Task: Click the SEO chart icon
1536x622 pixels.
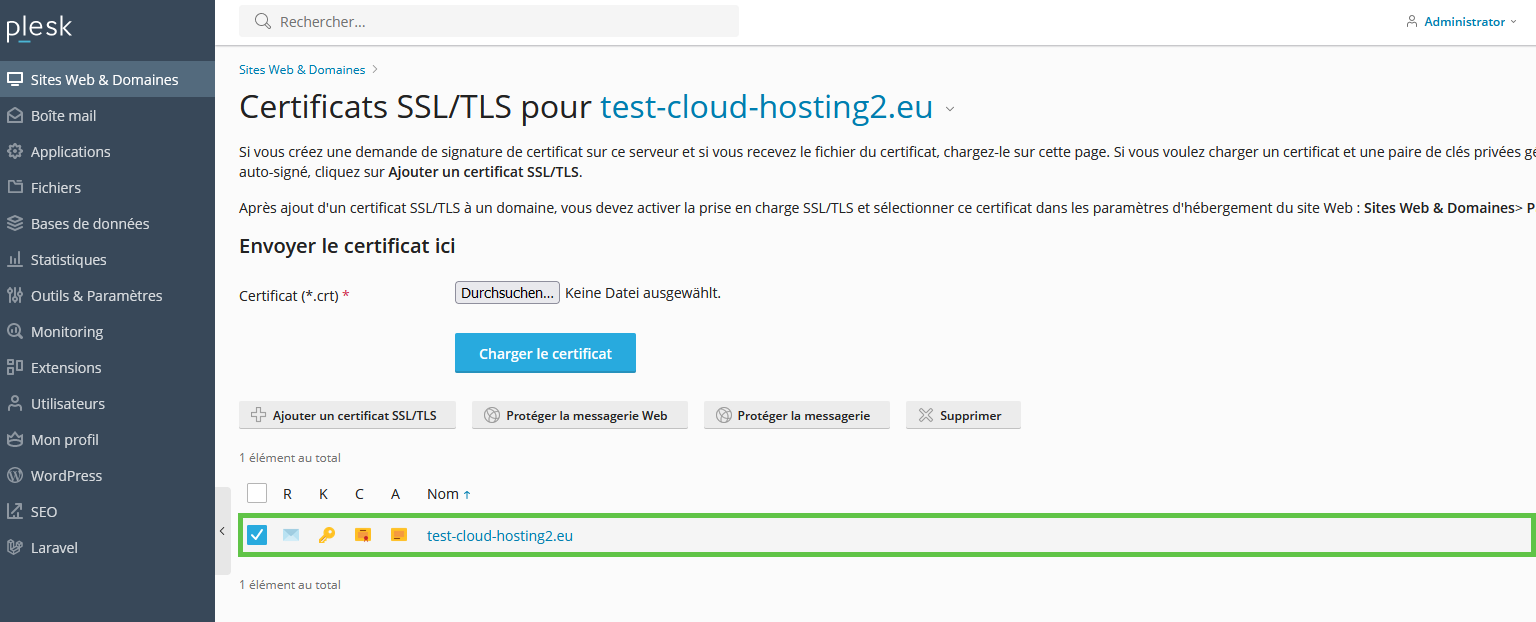Action: tap(15, 511)
